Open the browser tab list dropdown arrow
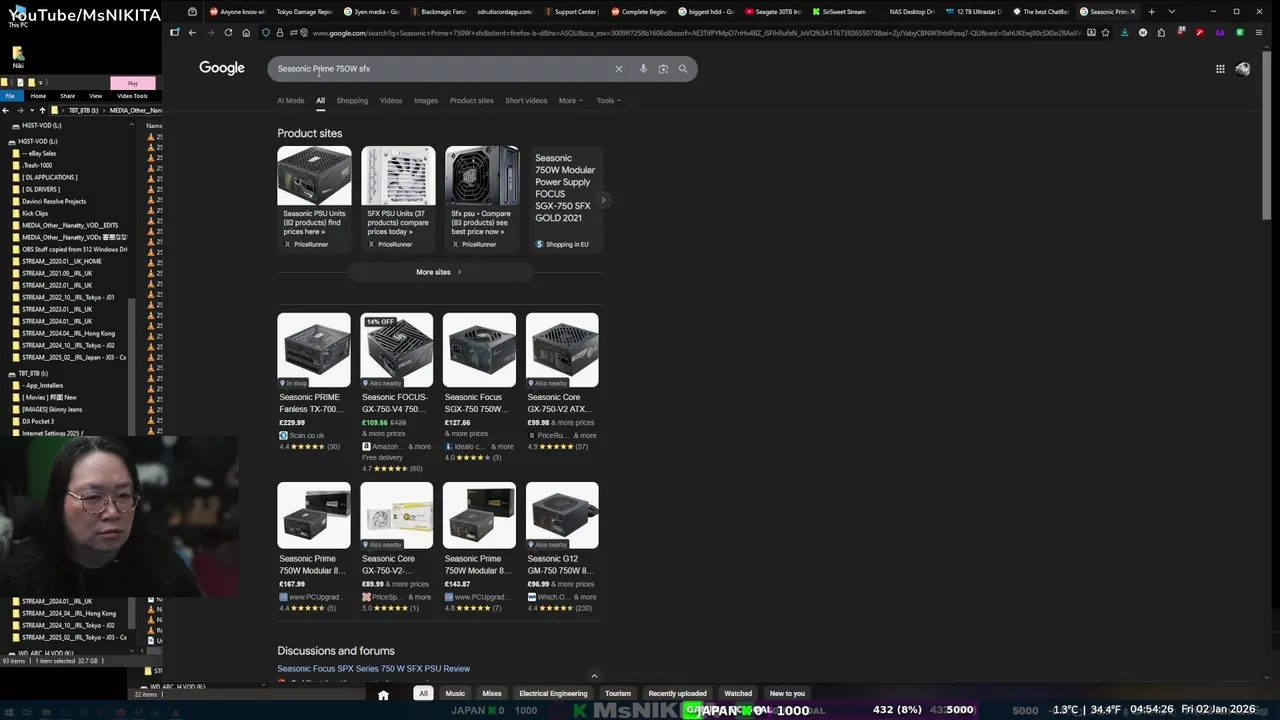The width and height of the screenshot is (1280, 720). [1171, 11]
